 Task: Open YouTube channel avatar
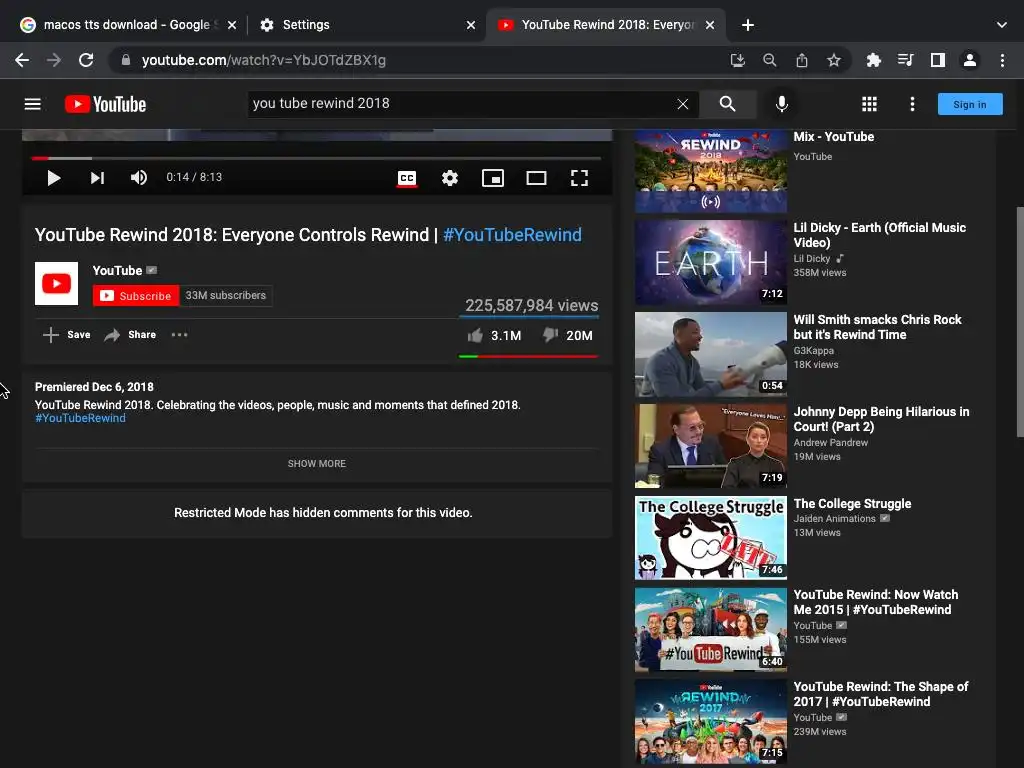point(56,283)
